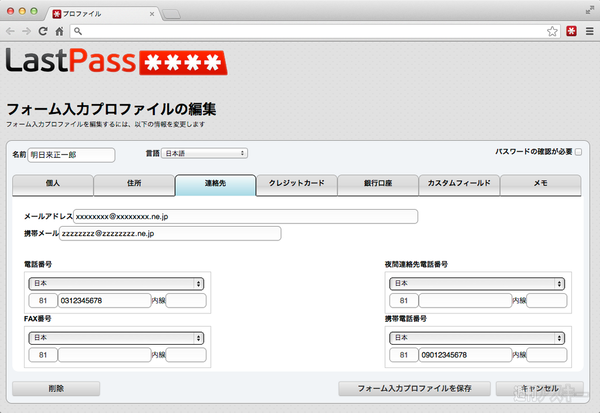Switch to カスタムフィールド tab
600x413 pixels.
(x=459, y=185)
